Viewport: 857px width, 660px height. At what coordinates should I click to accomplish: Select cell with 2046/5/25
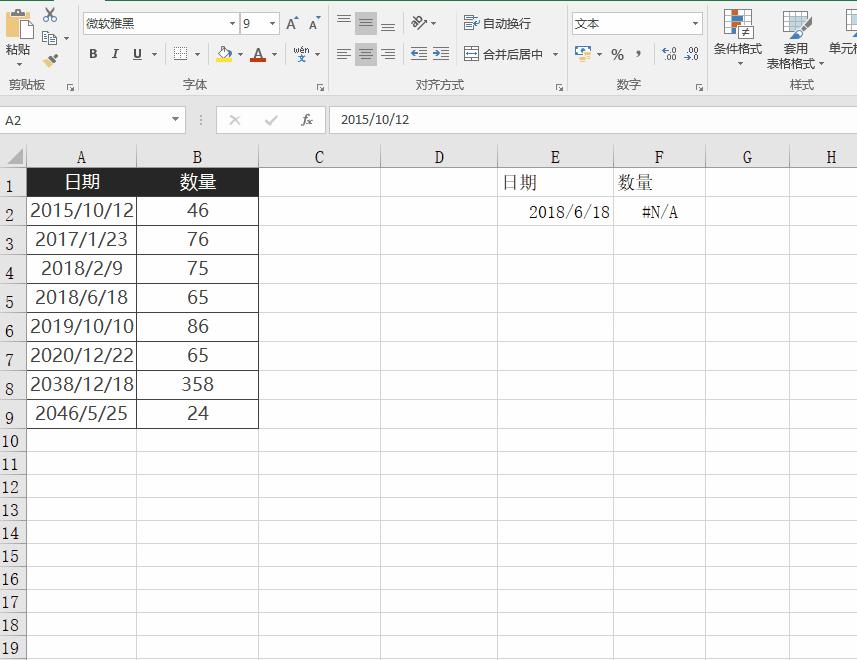81,413
